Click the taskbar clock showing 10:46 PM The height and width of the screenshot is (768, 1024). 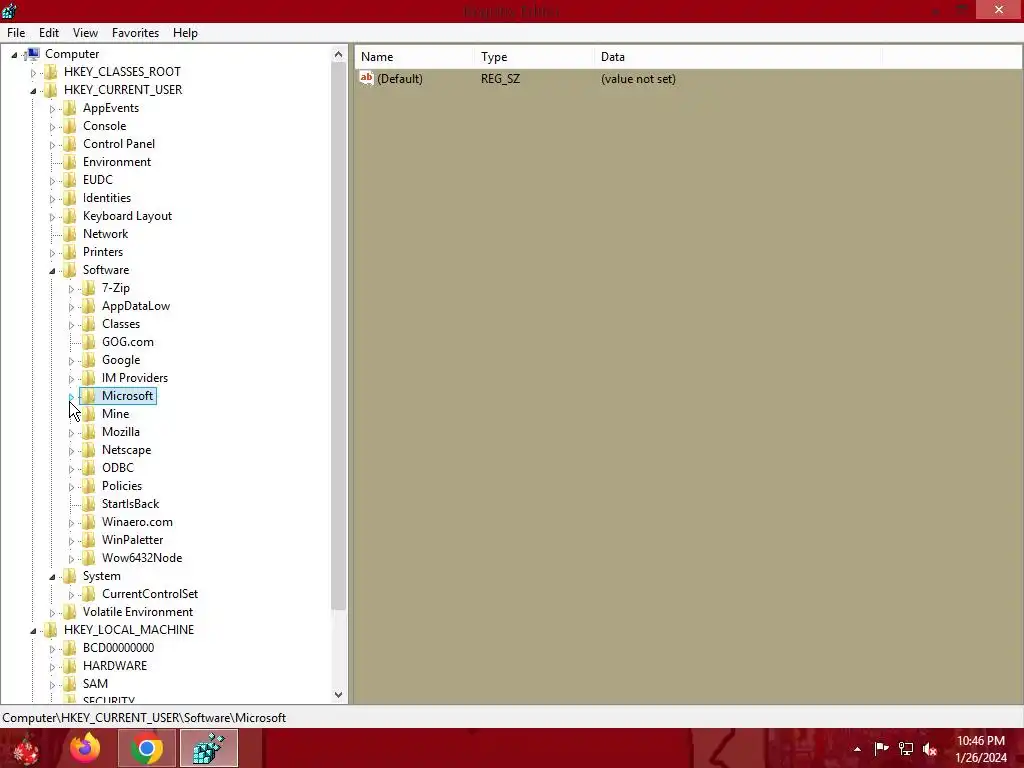coord(981,748)
